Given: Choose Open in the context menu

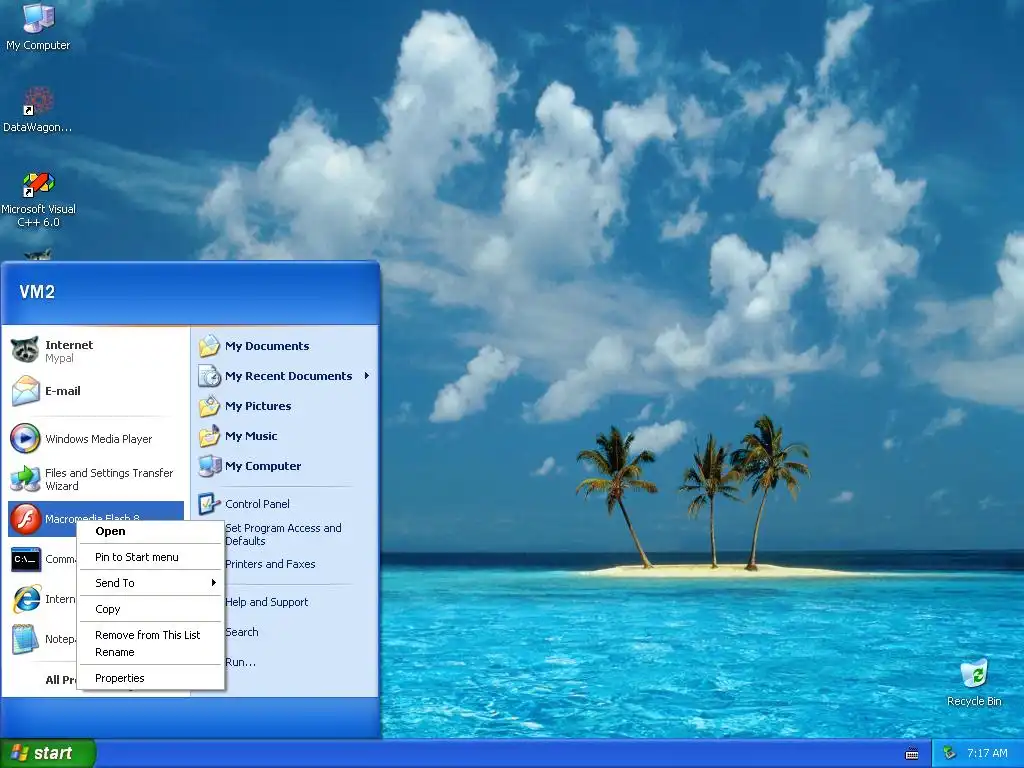Looking at the screenshot, I should (x=151, y=531).
